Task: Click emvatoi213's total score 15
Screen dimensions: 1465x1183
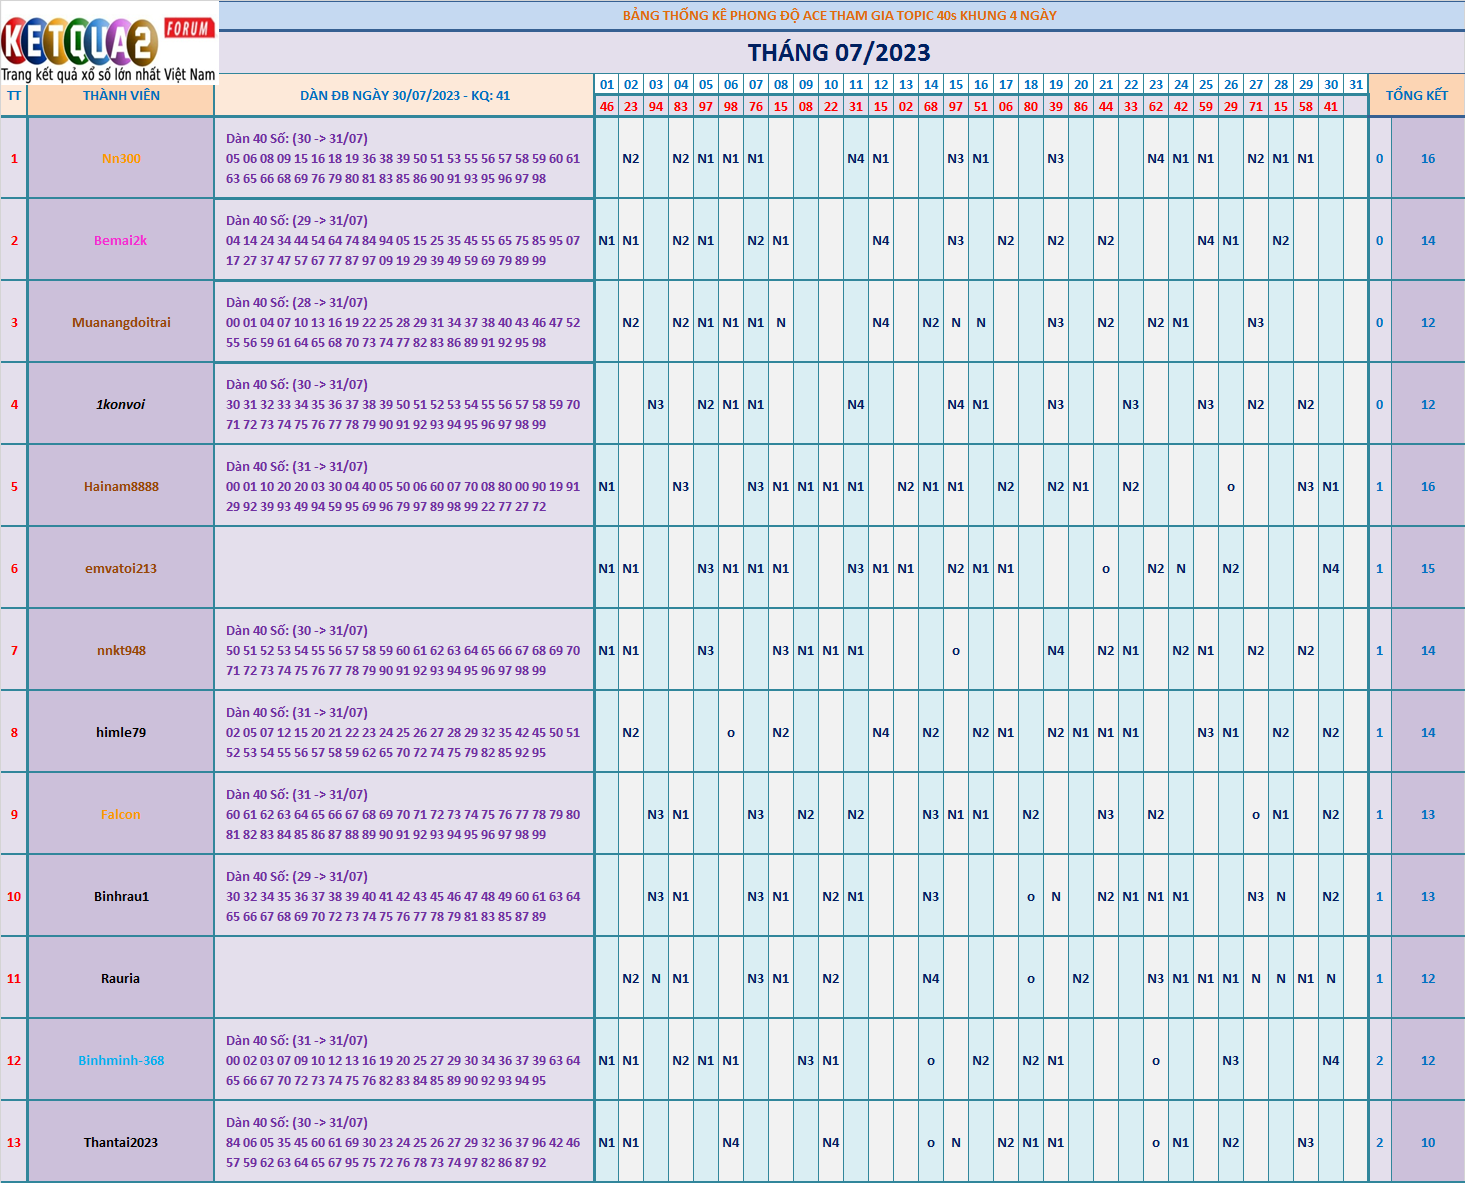Action: pyautogui.click(x=1428, y=569)
